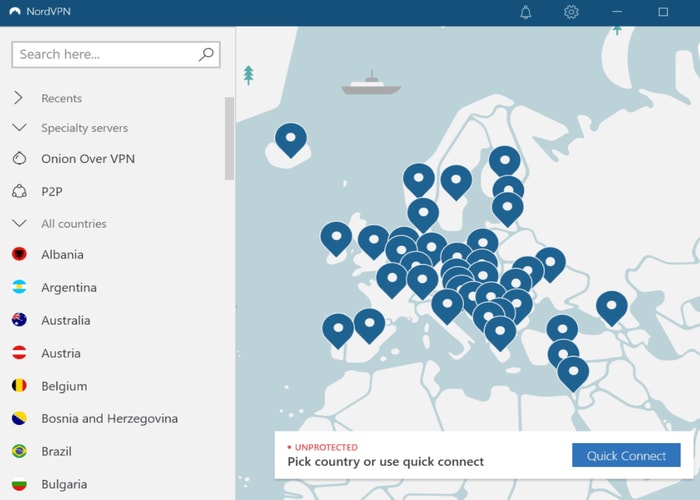The width and height of the screenshot is (700, 500).
Task: Focus the Search here input field
Action: (105, 54)
